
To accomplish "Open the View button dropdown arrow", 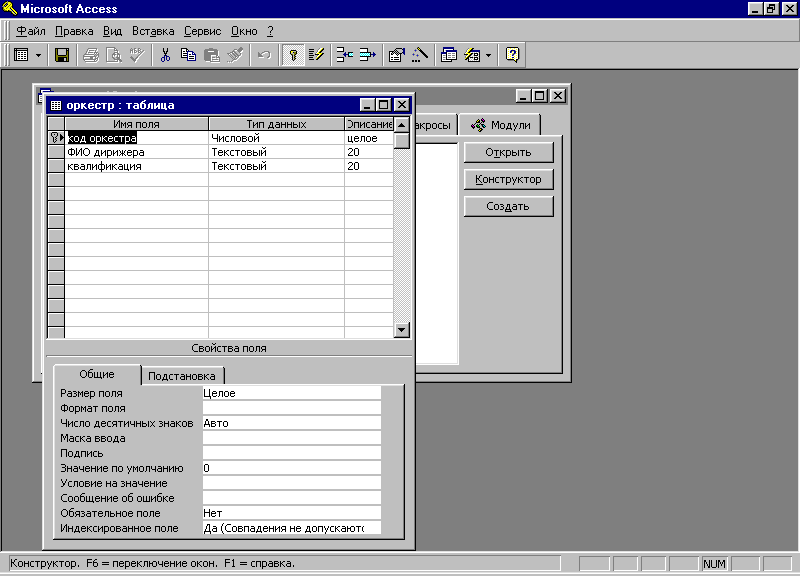I will pos(38,55).
